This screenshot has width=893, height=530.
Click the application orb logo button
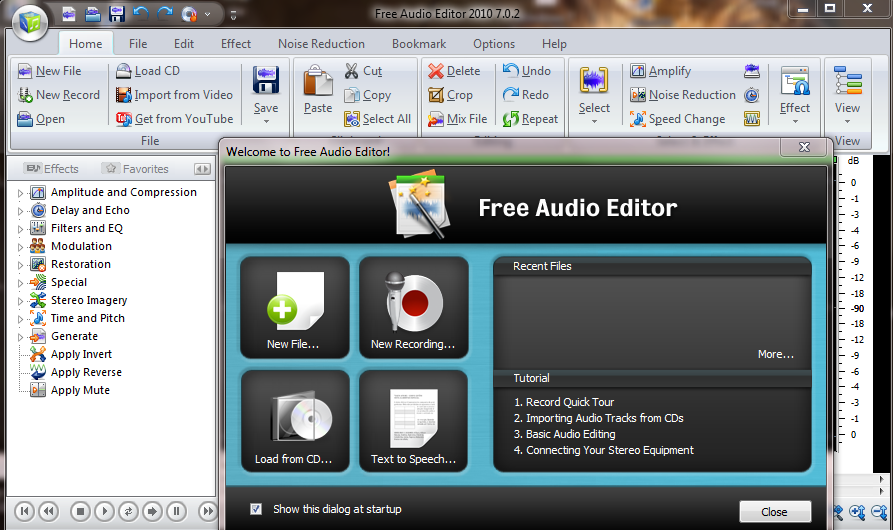(31, 22)
